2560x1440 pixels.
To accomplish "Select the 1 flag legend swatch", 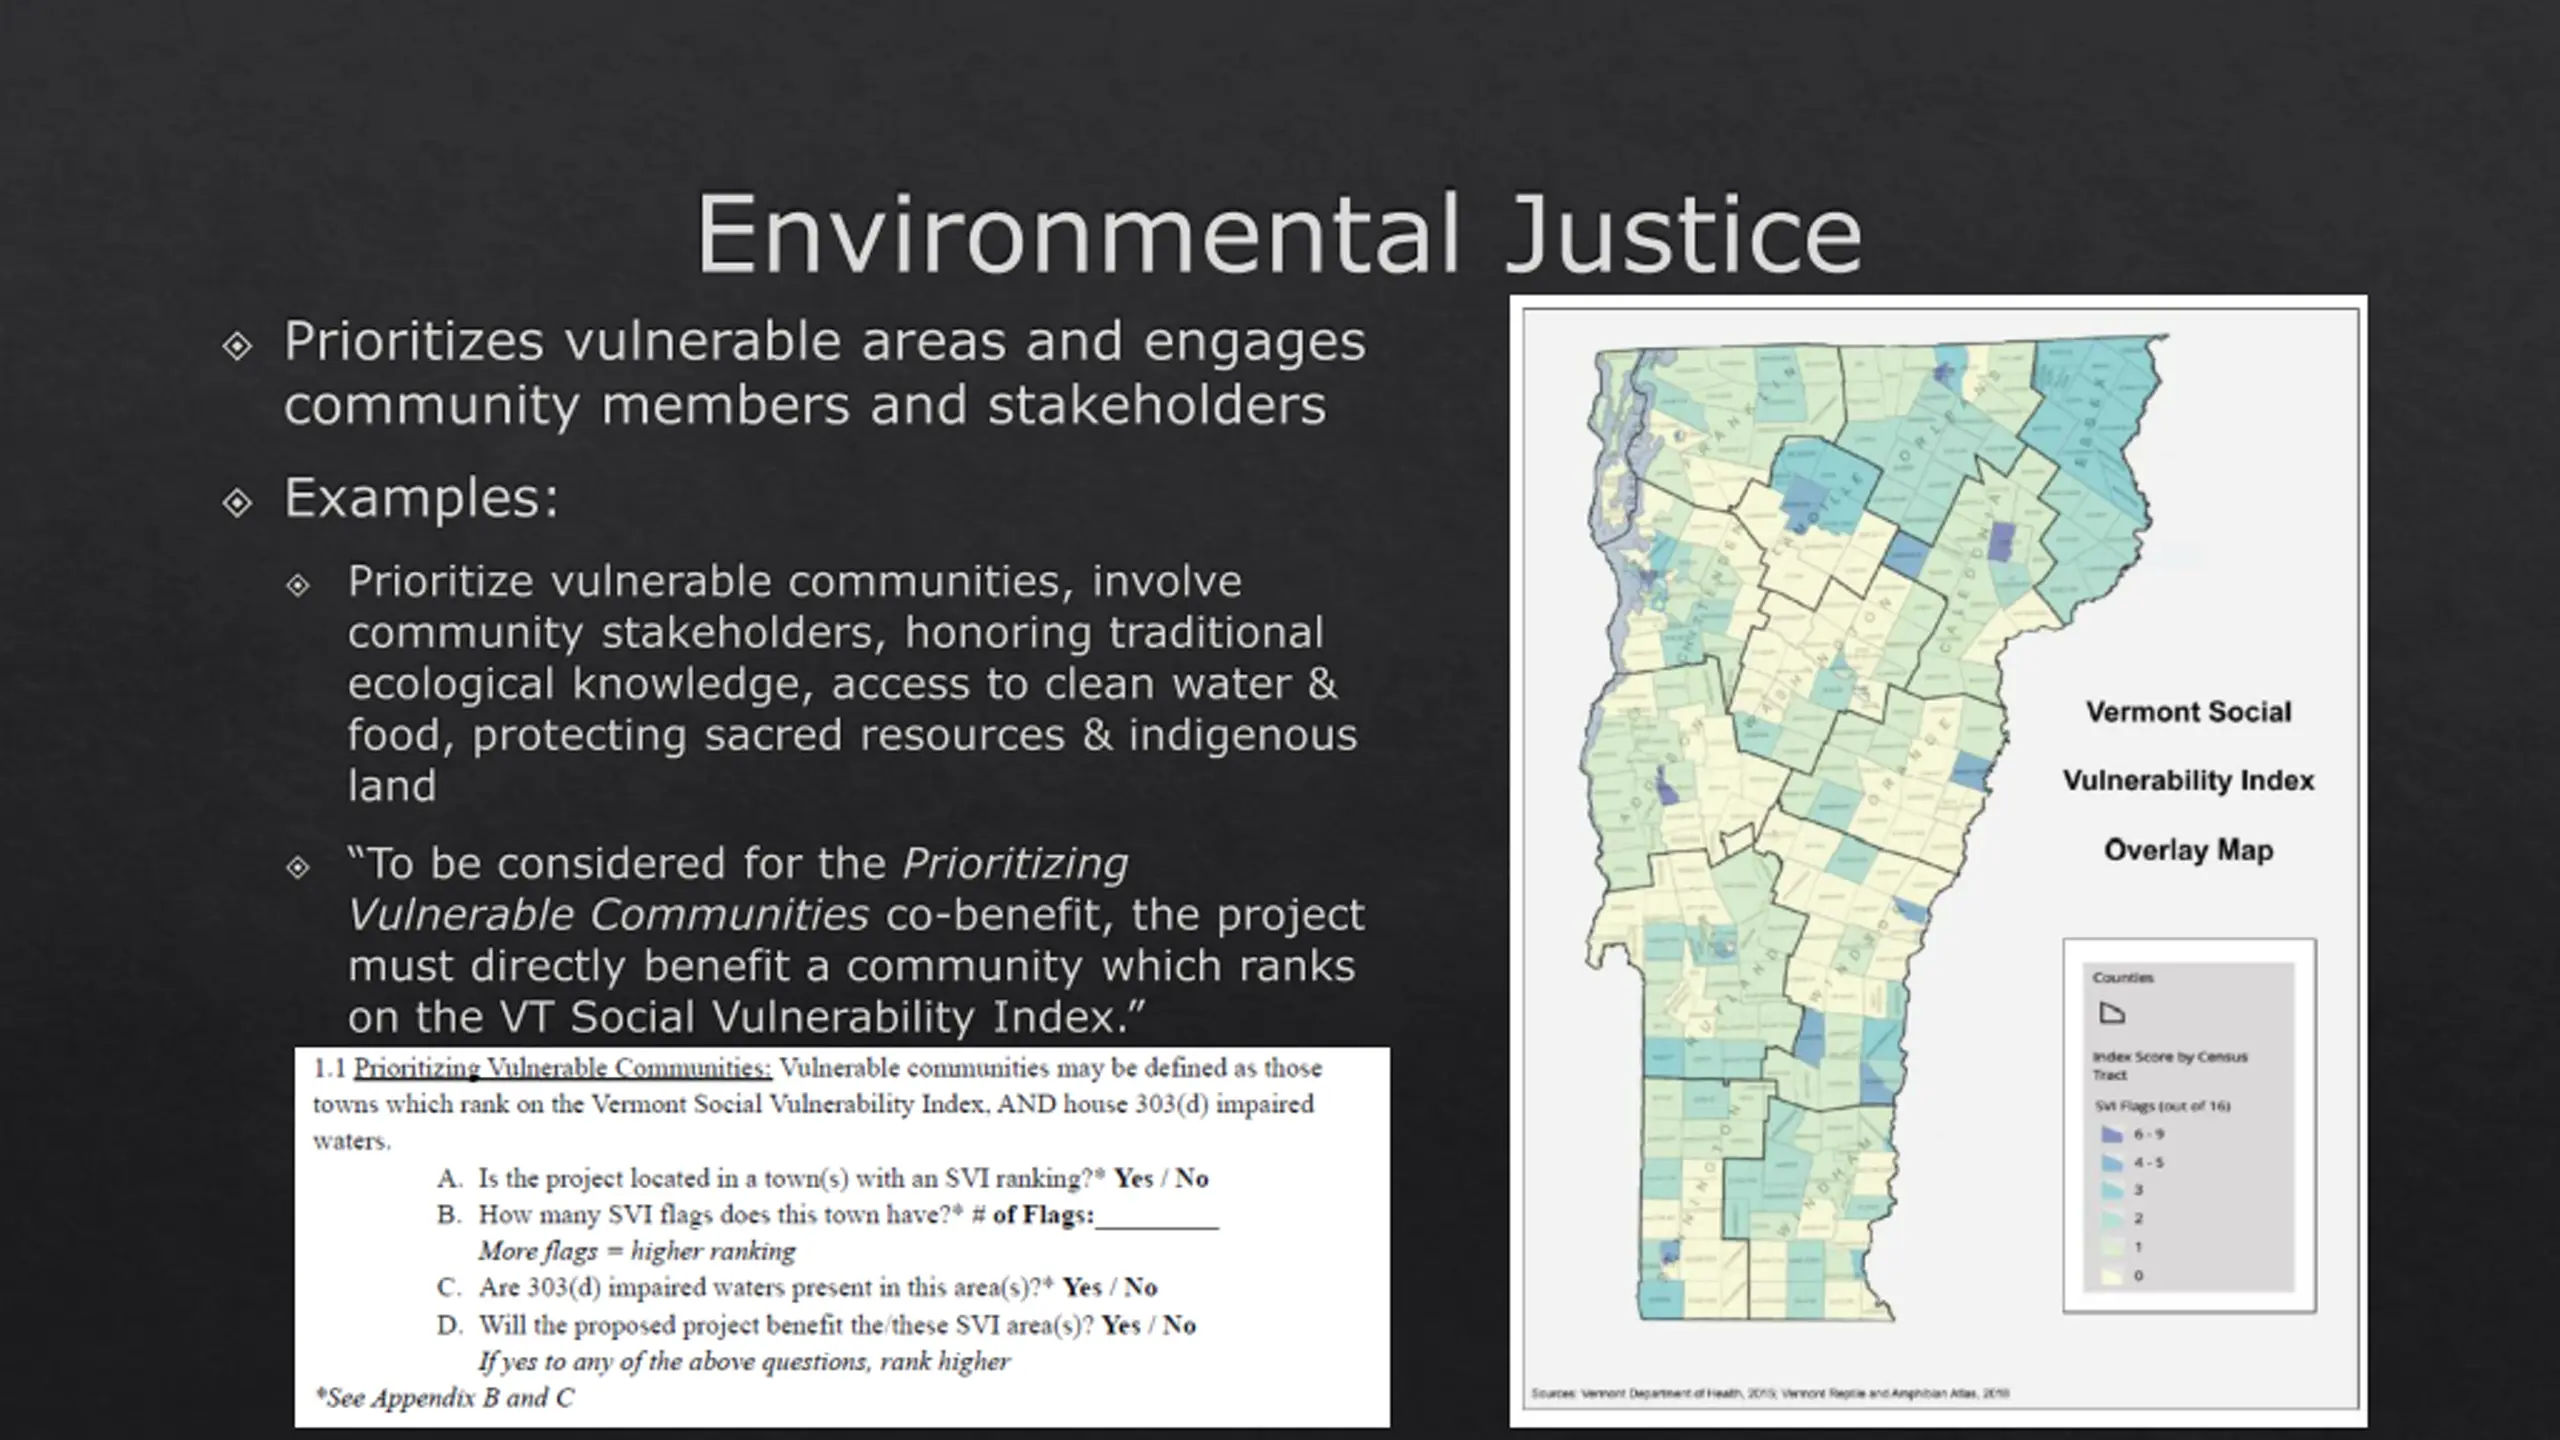I will coord(2111,1247).
